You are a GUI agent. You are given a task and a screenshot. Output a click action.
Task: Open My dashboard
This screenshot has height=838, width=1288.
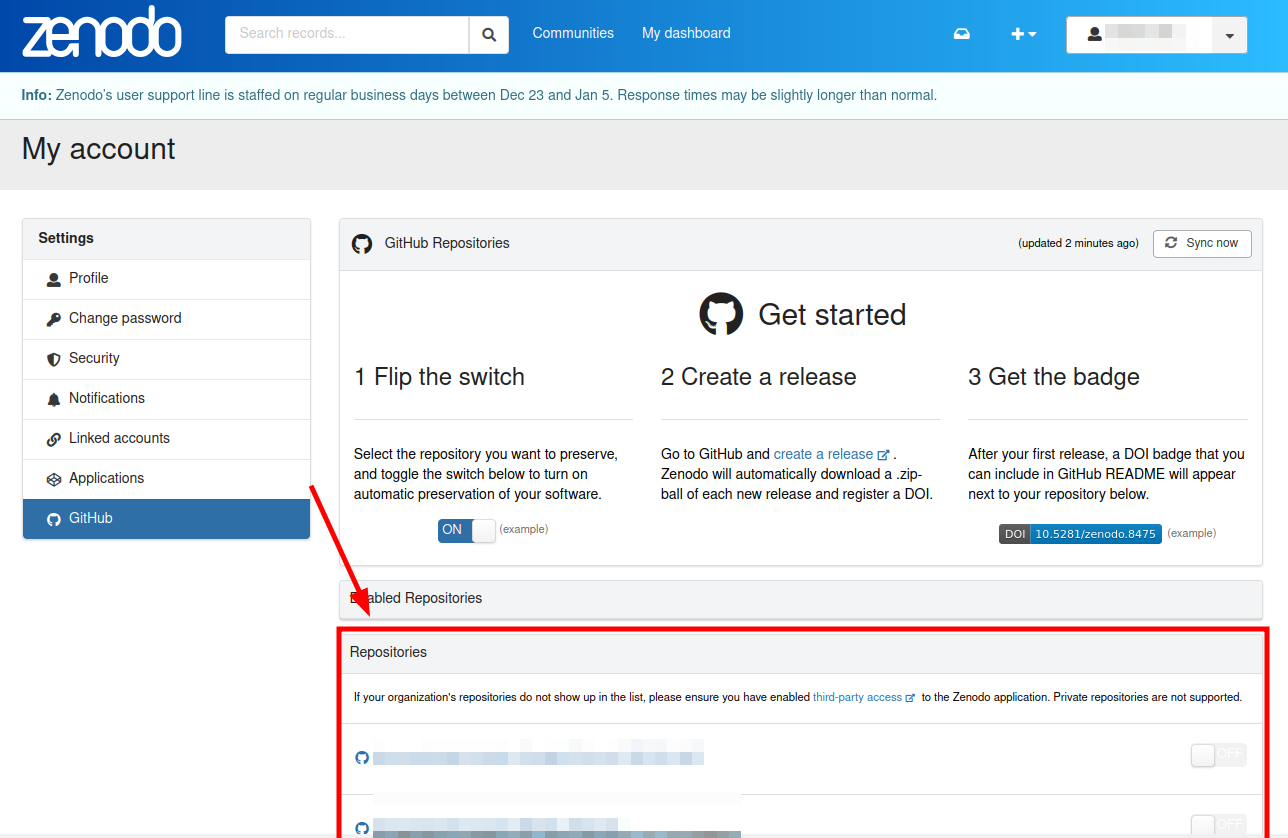tap(686, 33)
